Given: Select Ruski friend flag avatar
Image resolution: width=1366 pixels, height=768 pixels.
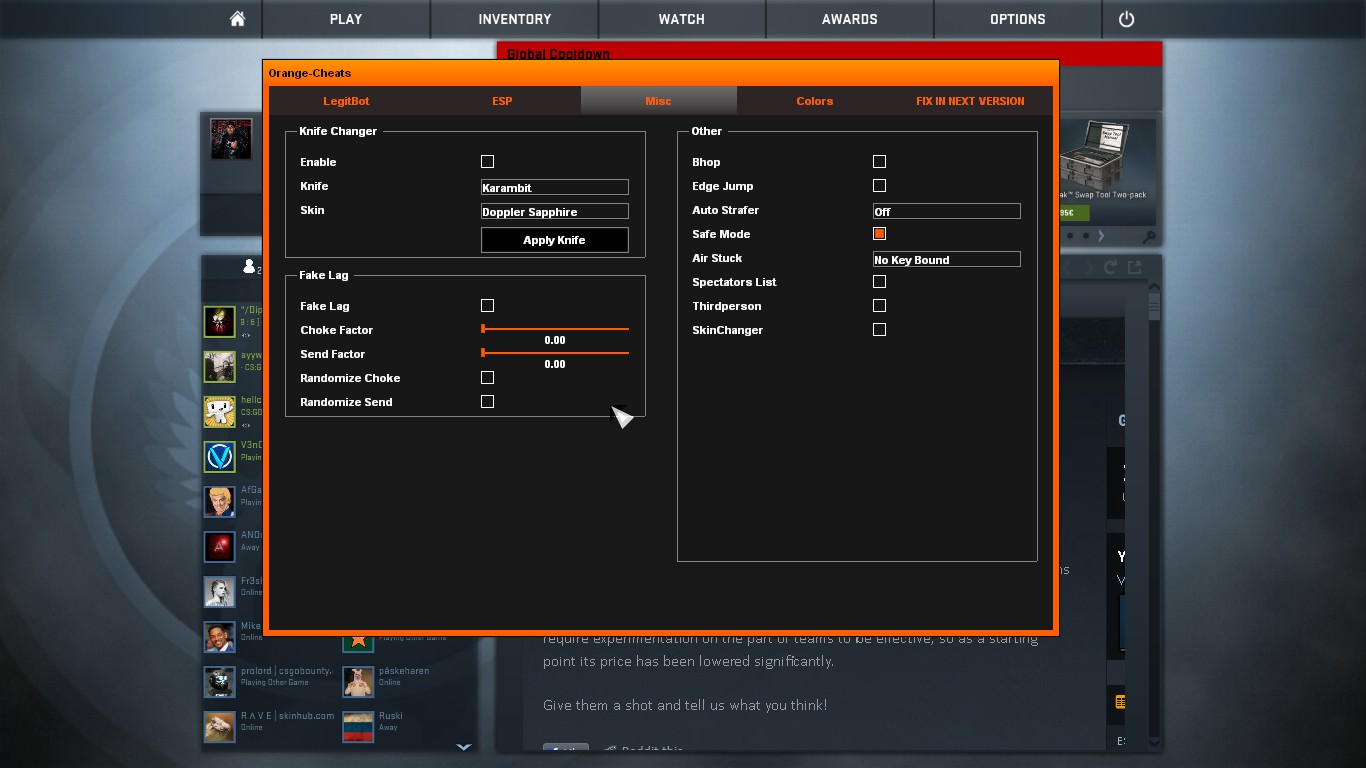Looking at the screenshot, I should [x=358, y=727].
